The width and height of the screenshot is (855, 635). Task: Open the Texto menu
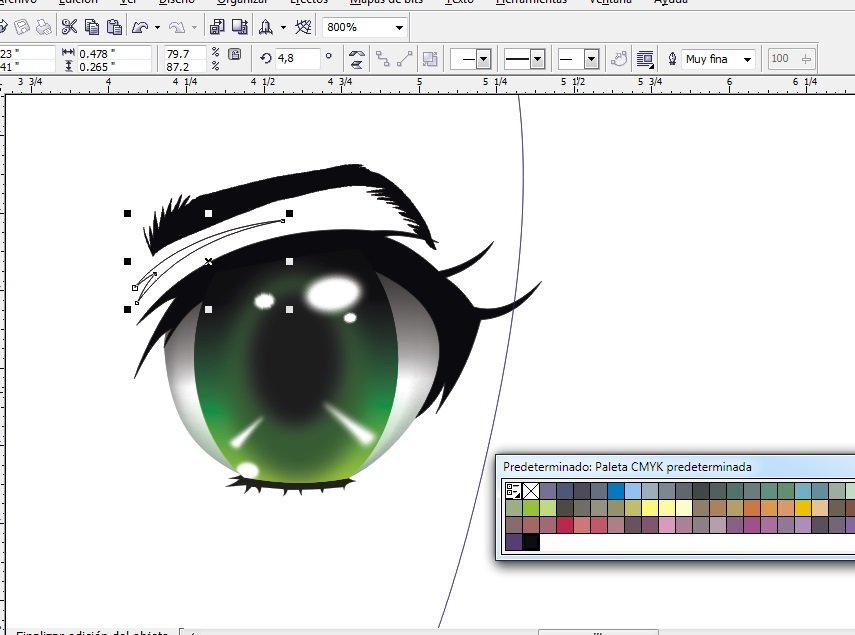(459, 2)
